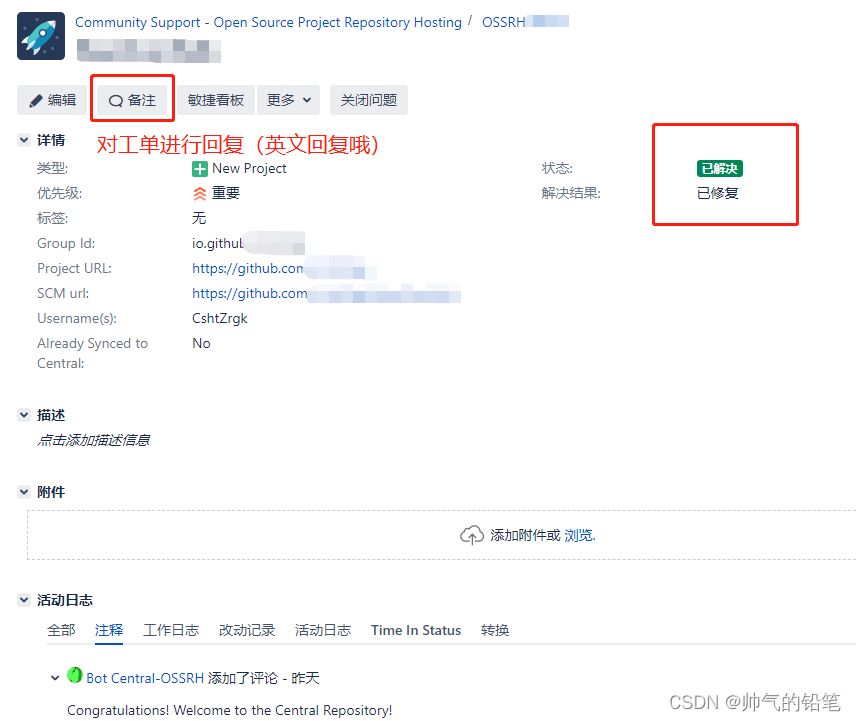Collapse the 描述 description section
This screenshot has height=721, width=856.
tap(24, 415)
